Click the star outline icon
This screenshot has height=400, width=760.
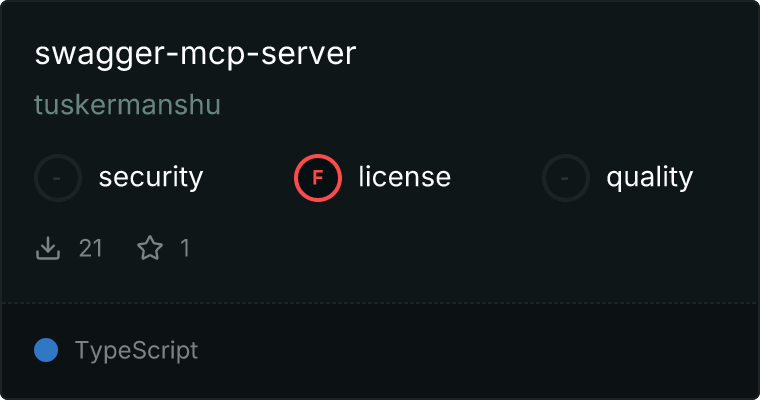[x=150, y=248]
